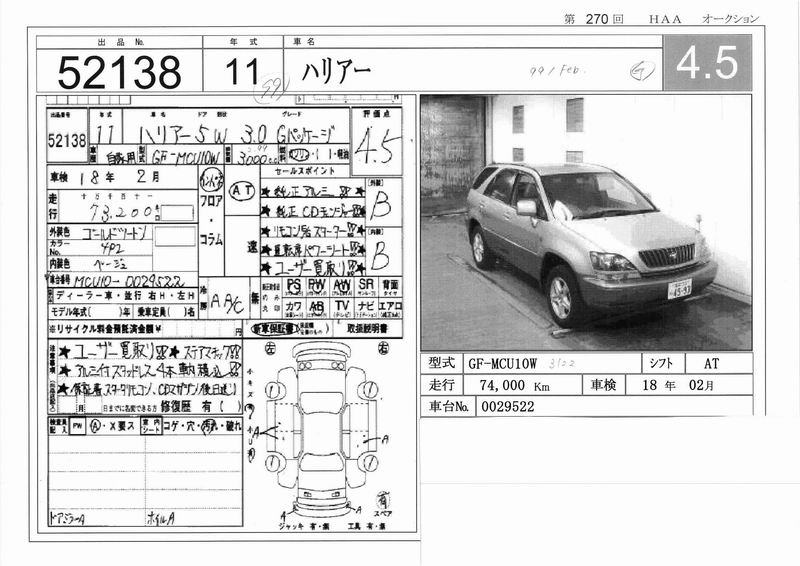Click the large model year 11
Viewport: 800px width, 566px height.
242,71
